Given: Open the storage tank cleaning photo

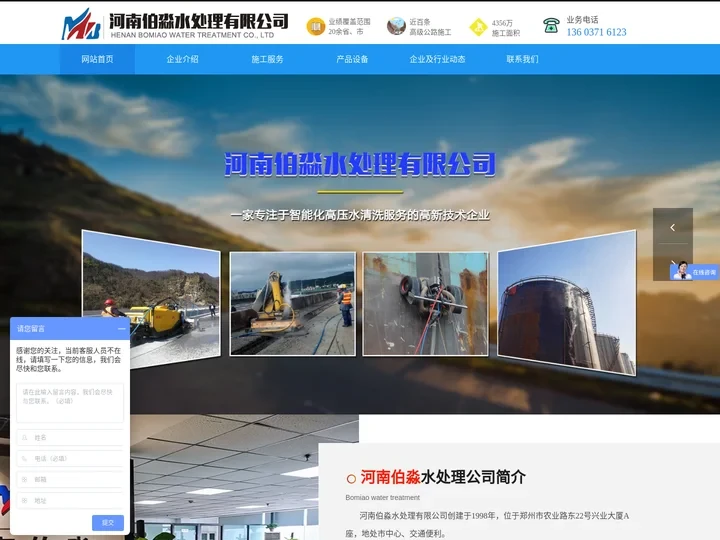Looking at the screenshot, I should point(567,303).
